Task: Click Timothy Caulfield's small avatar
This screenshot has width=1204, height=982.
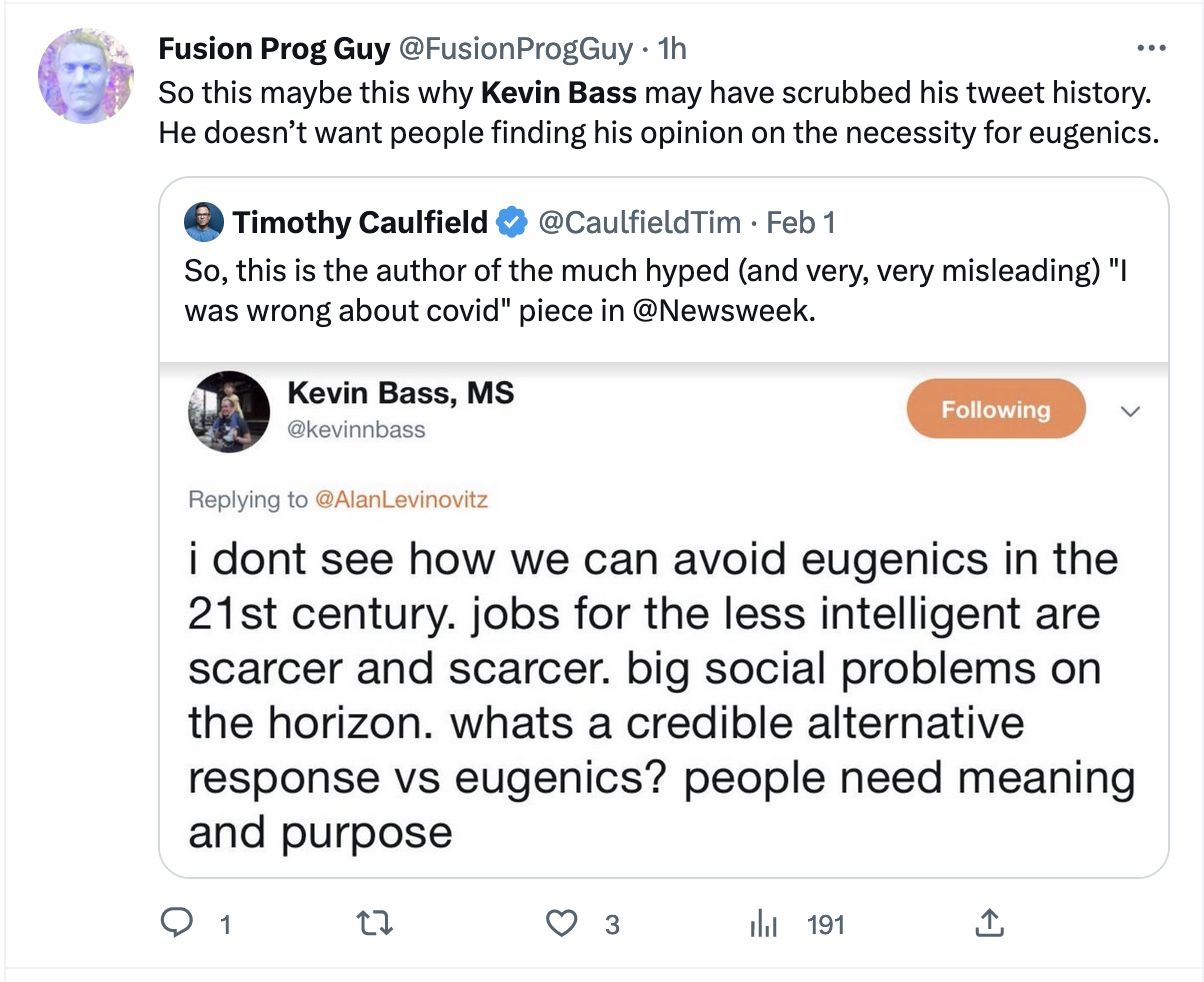Action: pos(204,222)
